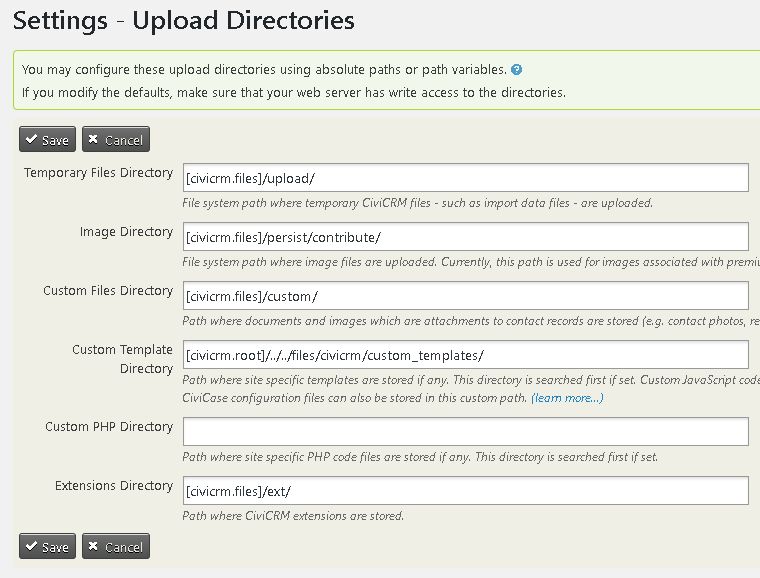Click the Settings - Upload Directories heading
Viewport: 760px width, 578px height.
(183, 21)
